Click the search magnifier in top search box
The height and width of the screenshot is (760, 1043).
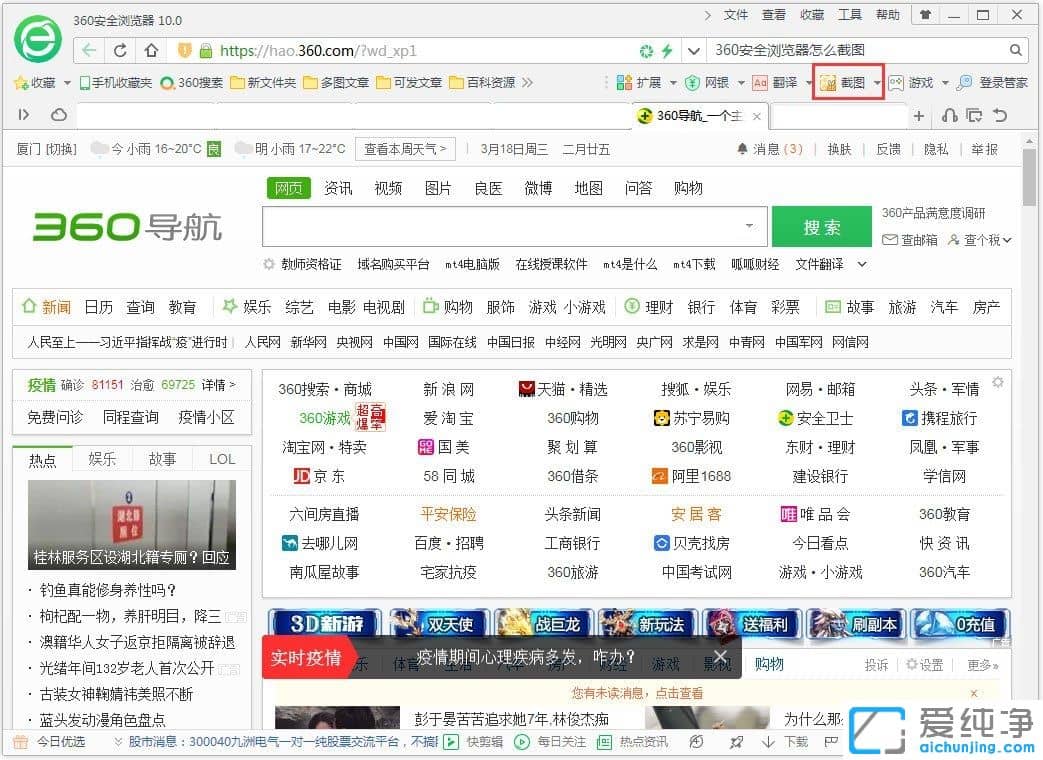1015,50
